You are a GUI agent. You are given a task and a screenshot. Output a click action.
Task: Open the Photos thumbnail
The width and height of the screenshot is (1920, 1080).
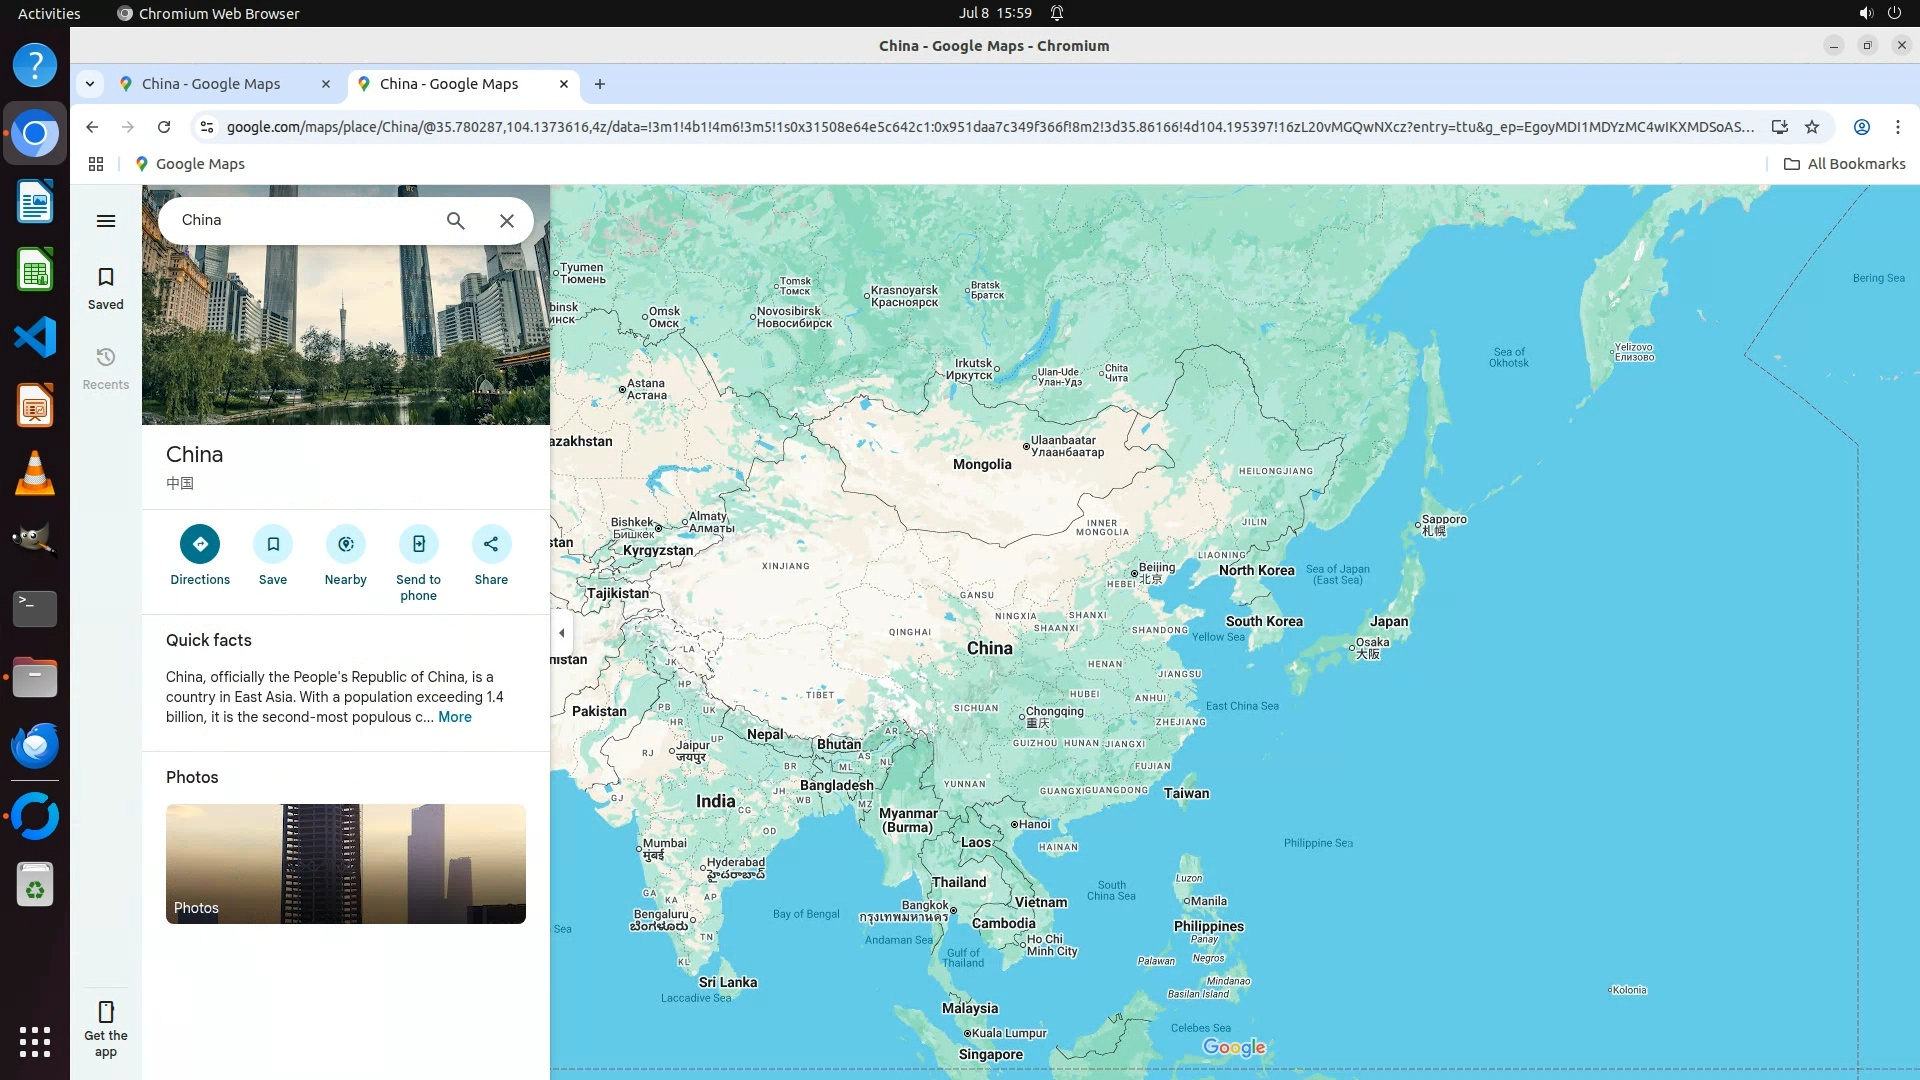[x=346, y=864]
